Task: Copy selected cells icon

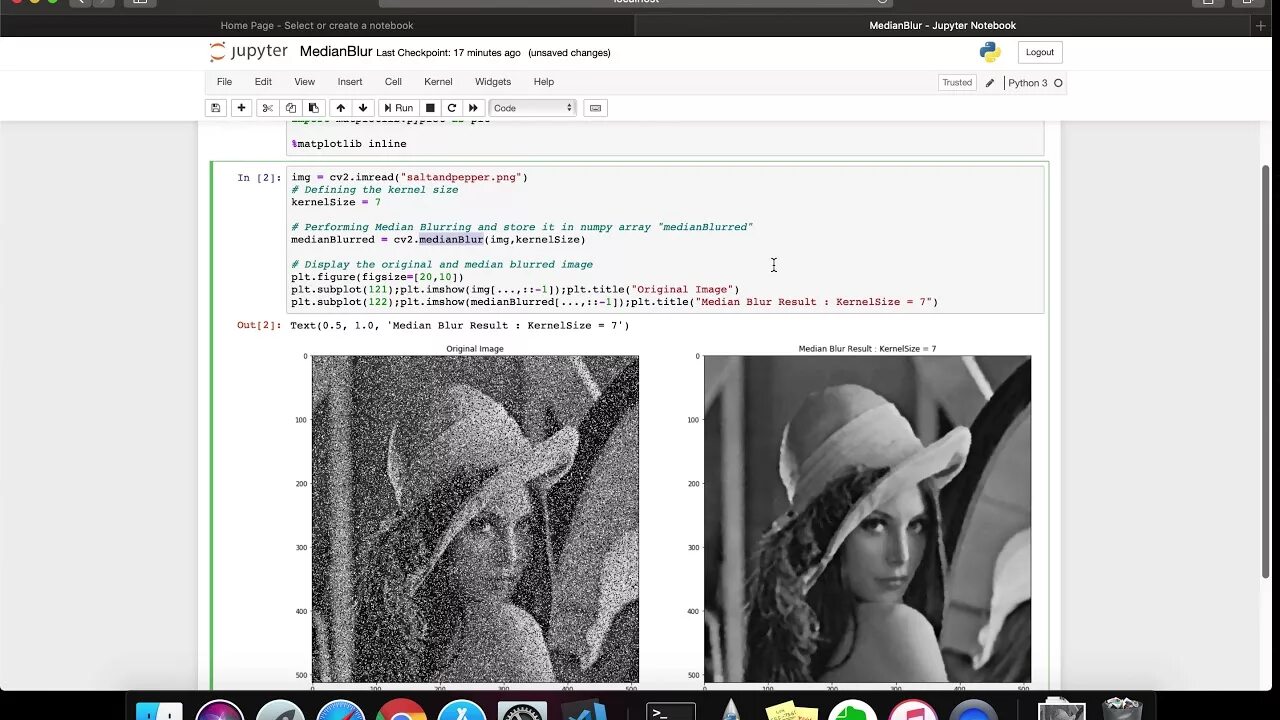Action: (291, 108)
